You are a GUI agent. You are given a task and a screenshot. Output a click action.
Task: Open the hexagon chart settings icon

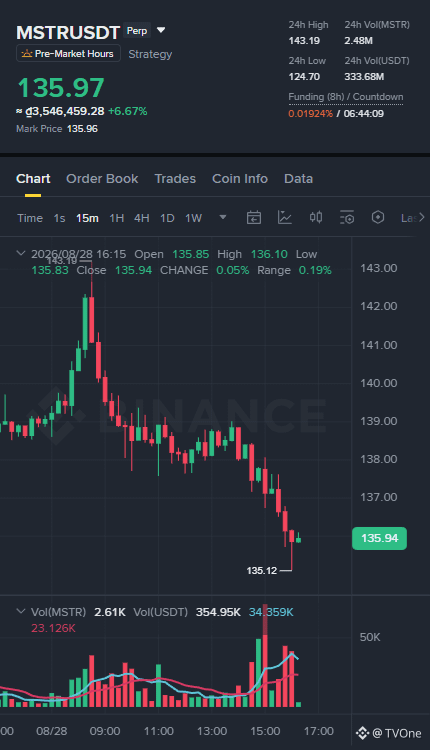[x=378, y=218]
